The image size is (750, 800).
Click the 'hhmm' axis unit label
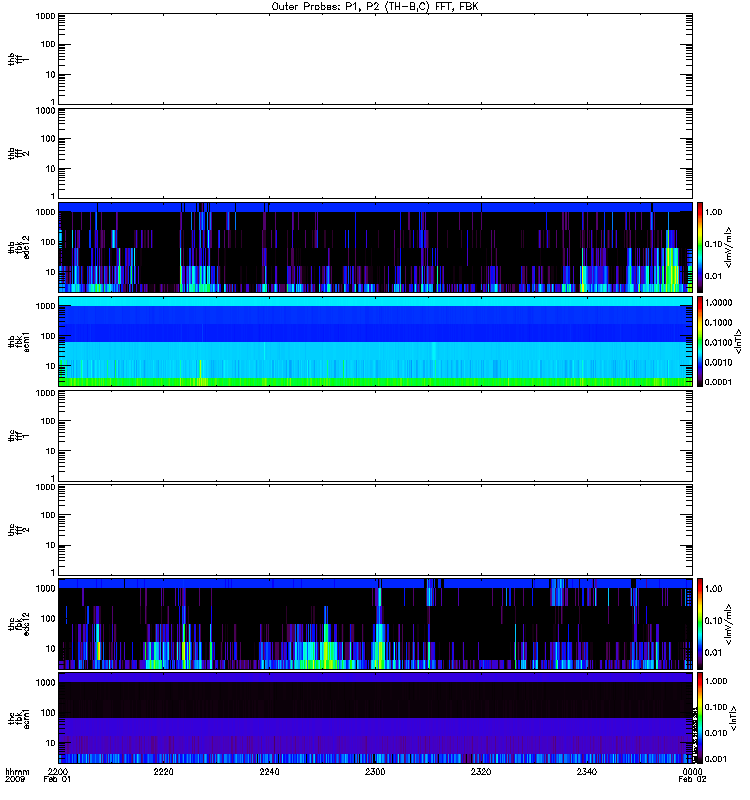pyautogui.click(x=17, y=771)
